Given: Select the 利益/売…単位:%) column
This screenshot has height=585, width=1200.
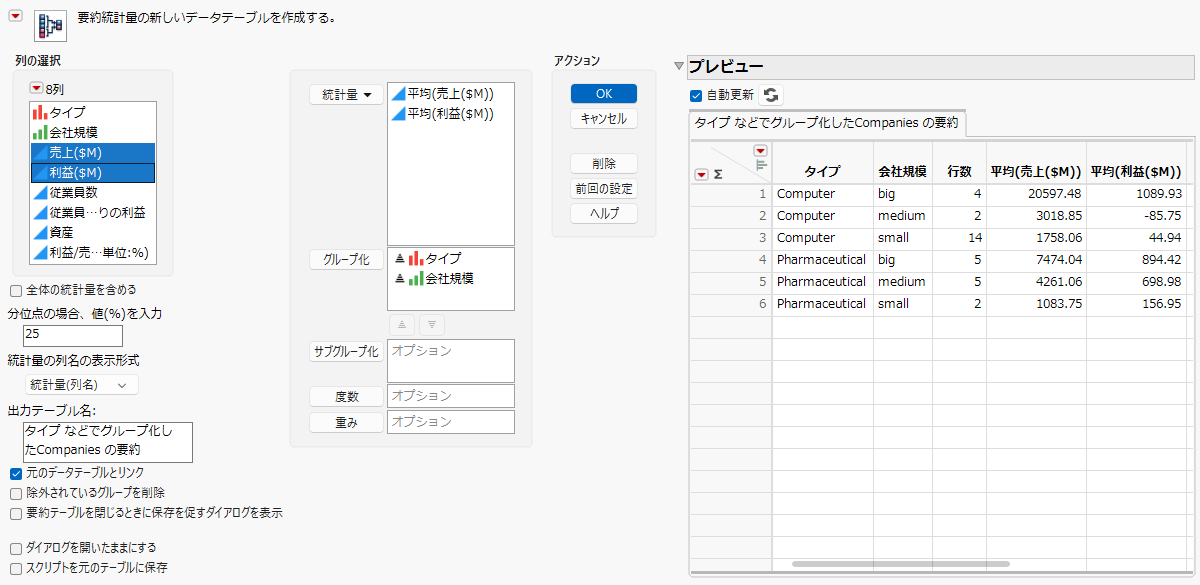Looking at the screenshot, I should click(x=93, y=252).
